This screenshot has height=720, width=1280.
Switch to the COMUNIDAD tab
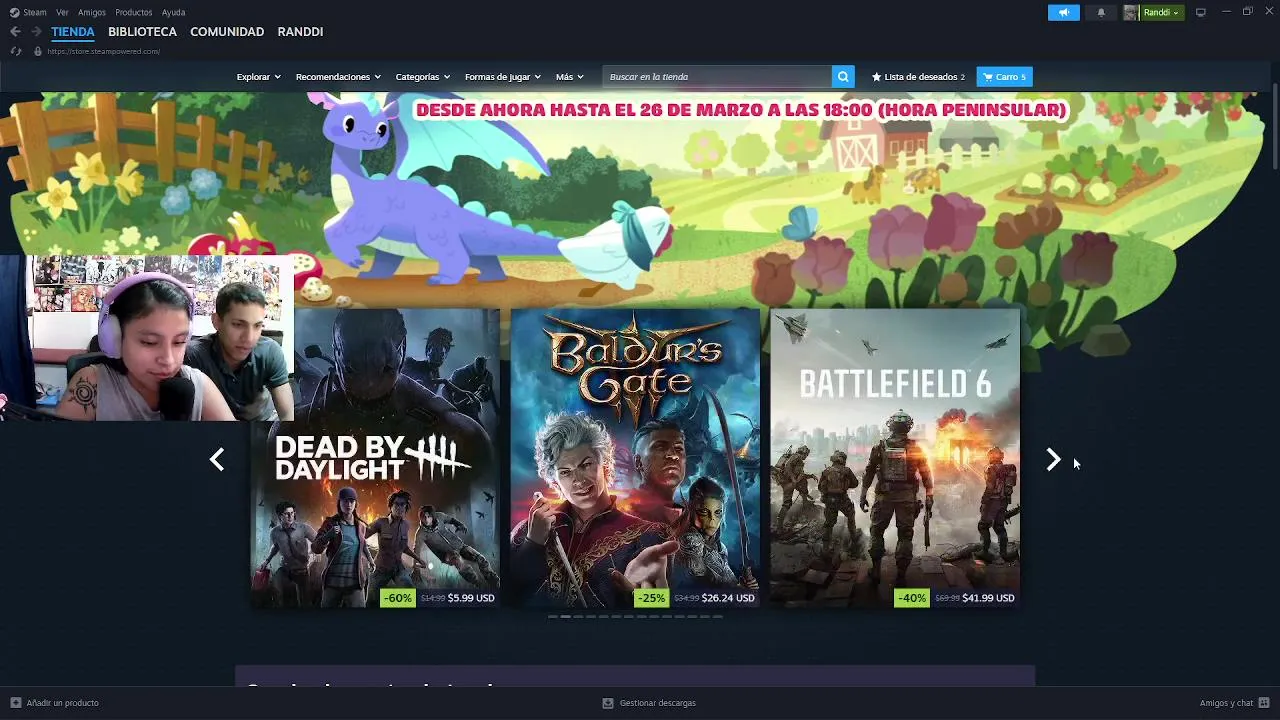(x=227, y=32)
